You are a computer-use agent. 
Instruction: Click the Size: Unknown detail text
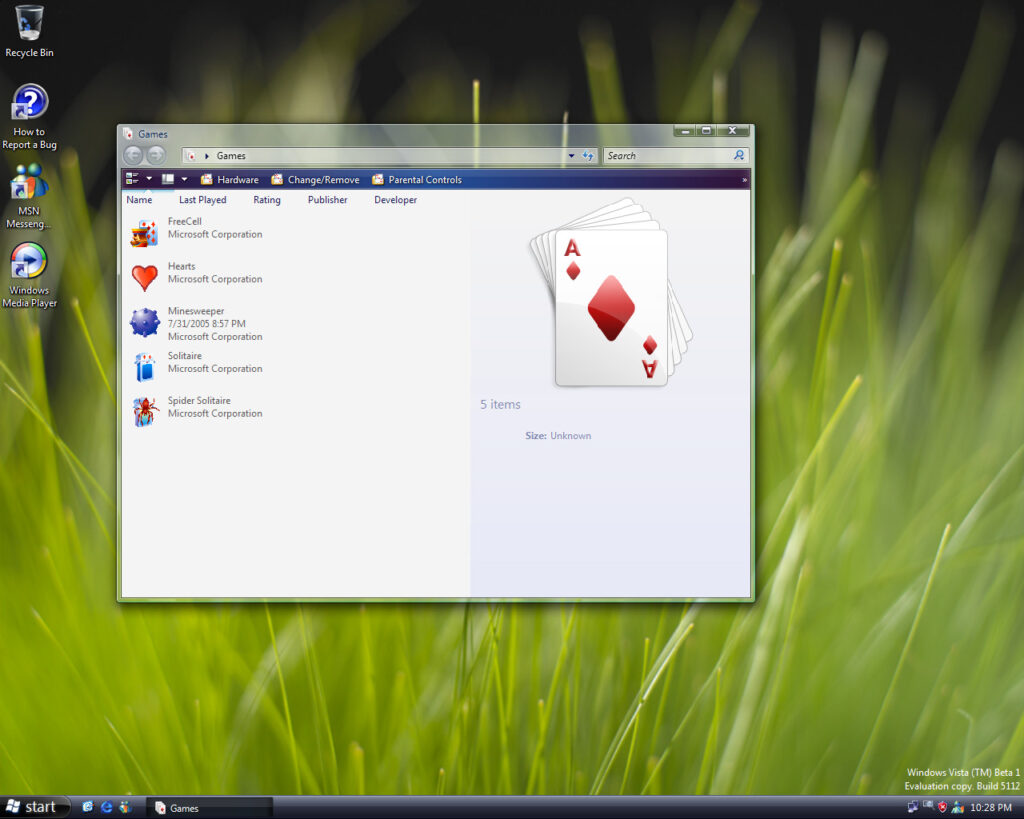coord(558,436)
